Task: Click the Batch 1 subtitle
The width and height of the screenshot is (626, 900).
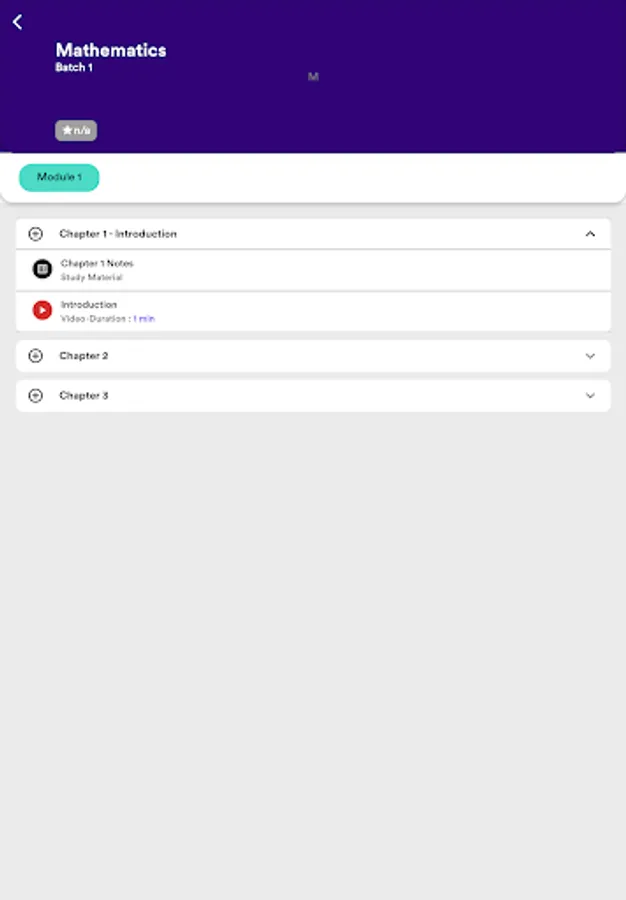Action: 73,67
